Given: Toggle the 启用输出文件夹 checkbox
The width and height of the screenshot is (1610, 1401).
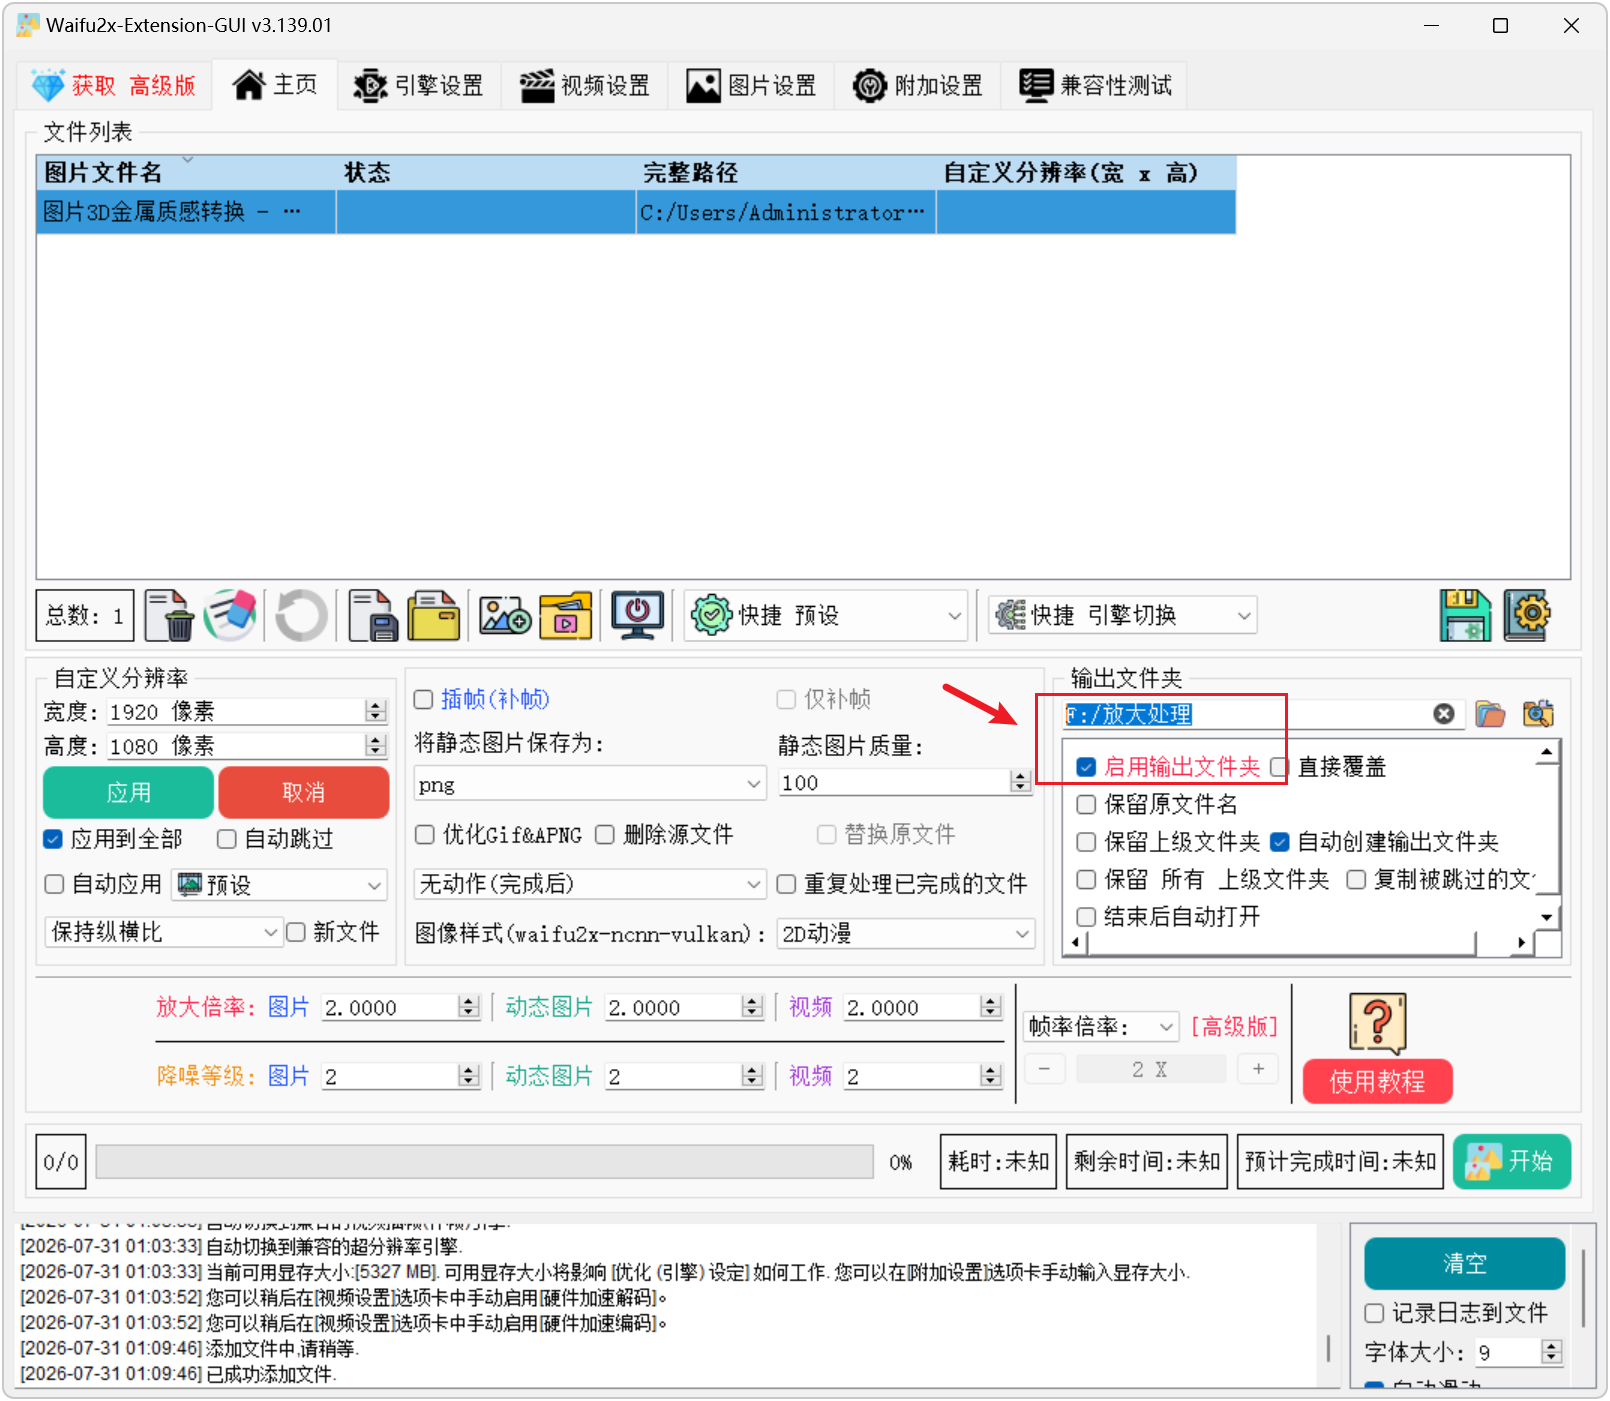Looking at the screenshot, I should coord(1086,767).
